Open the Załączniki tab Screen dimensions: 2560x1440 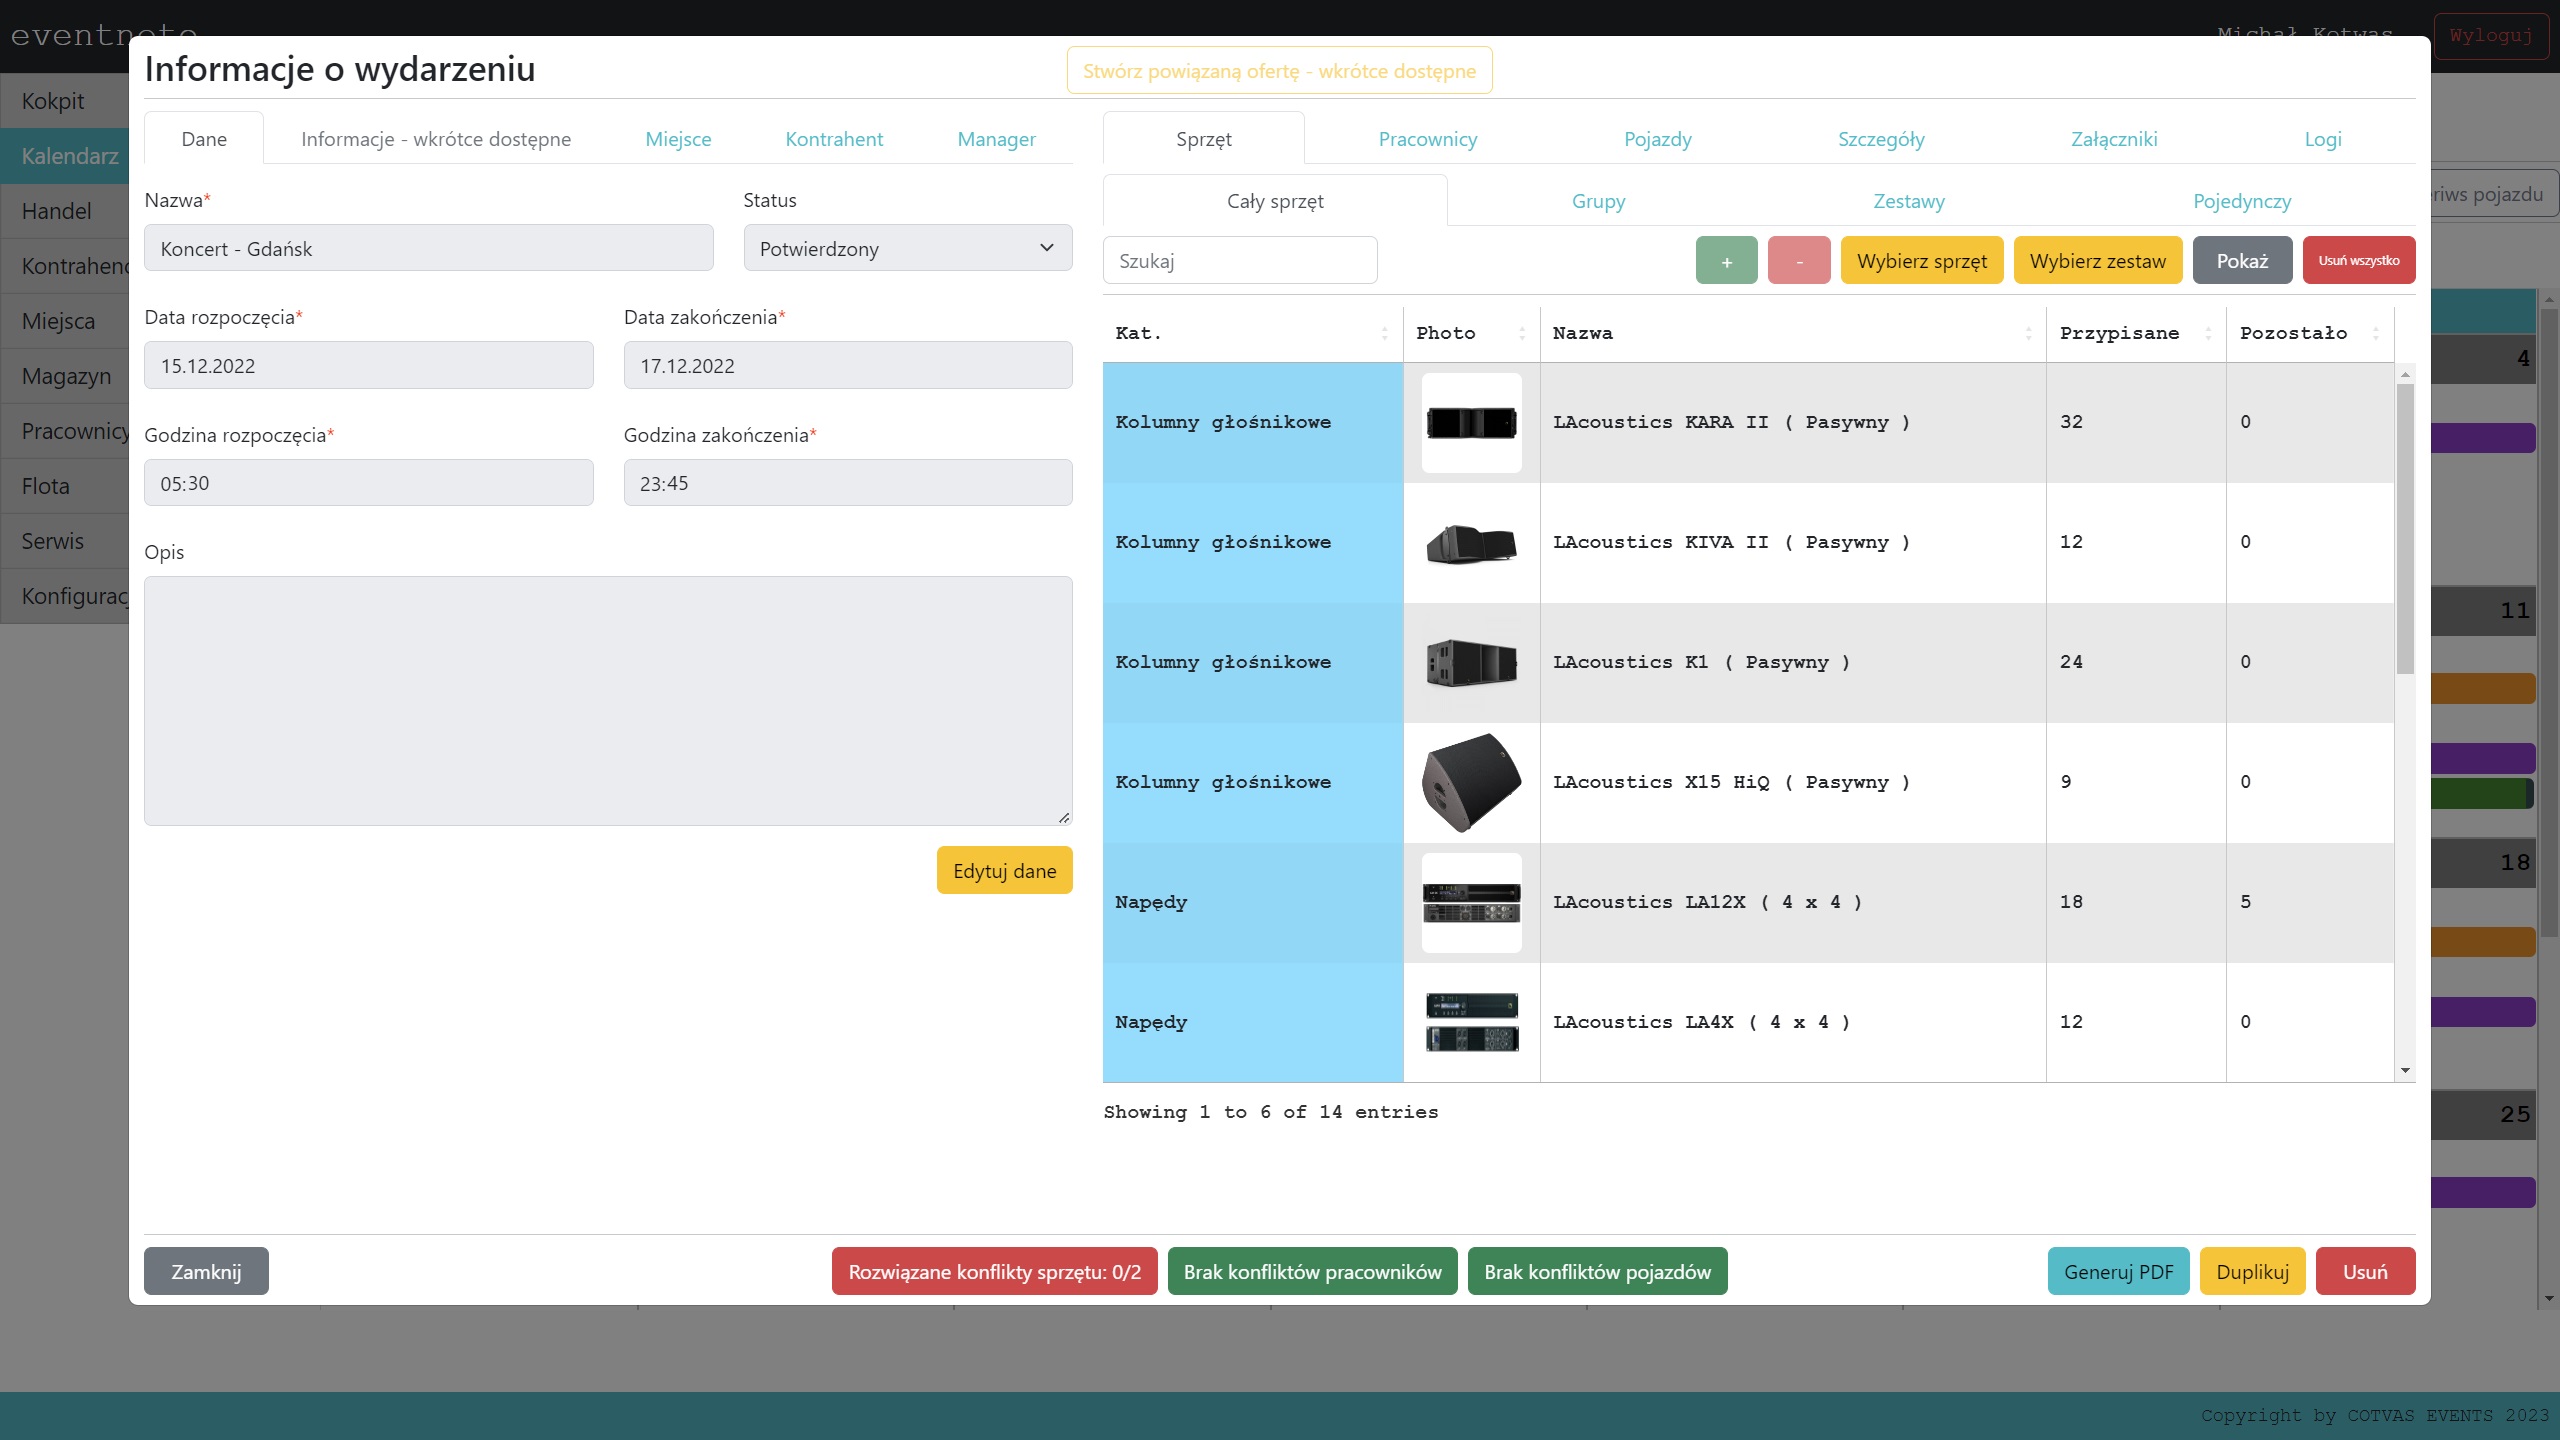click(2113, 140)
